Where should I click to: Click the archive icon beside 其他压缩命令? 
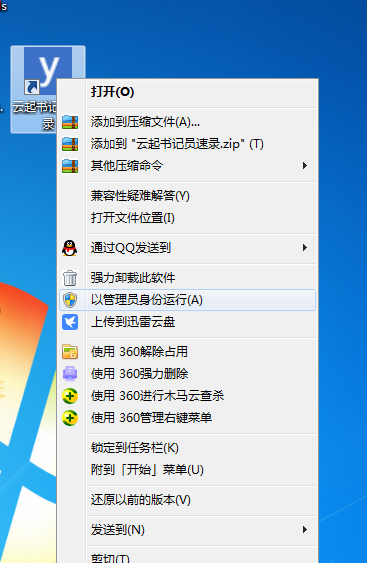point(70,166)
